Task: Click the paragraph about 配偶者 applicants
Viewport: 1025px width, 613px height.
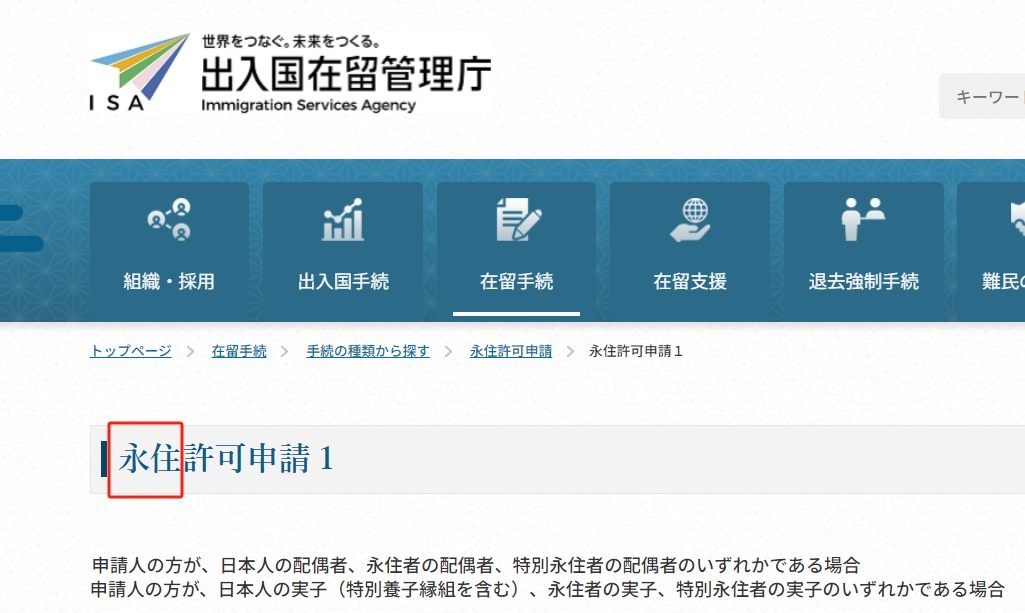Action: click(x=475, y=565)
